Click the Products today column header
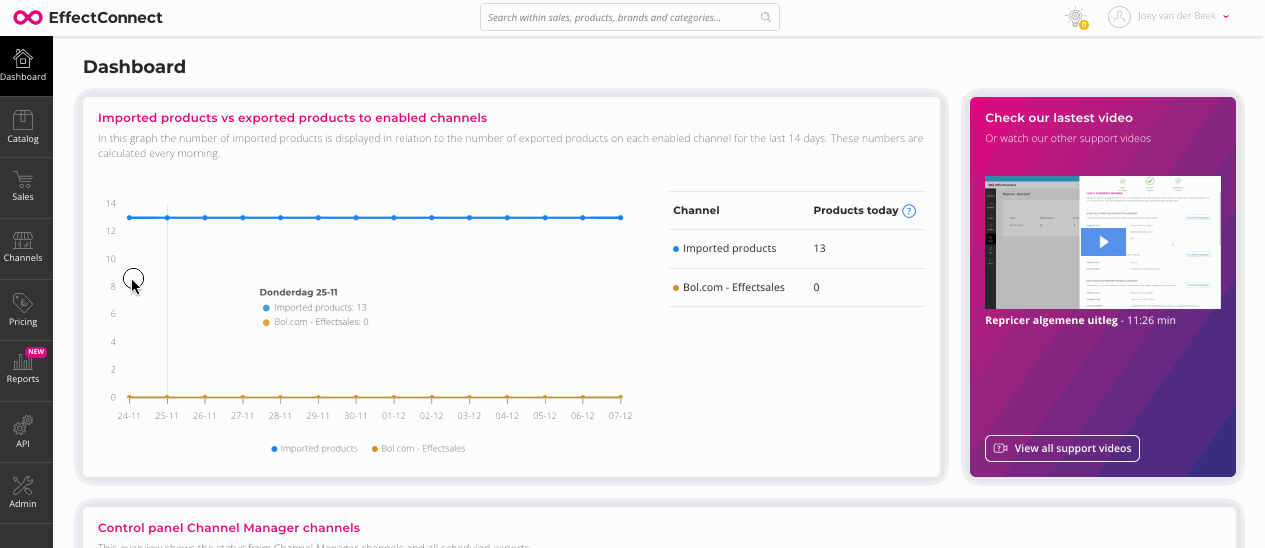The width and height of the screenshot is (1265, 548). (x=856, y=211)
